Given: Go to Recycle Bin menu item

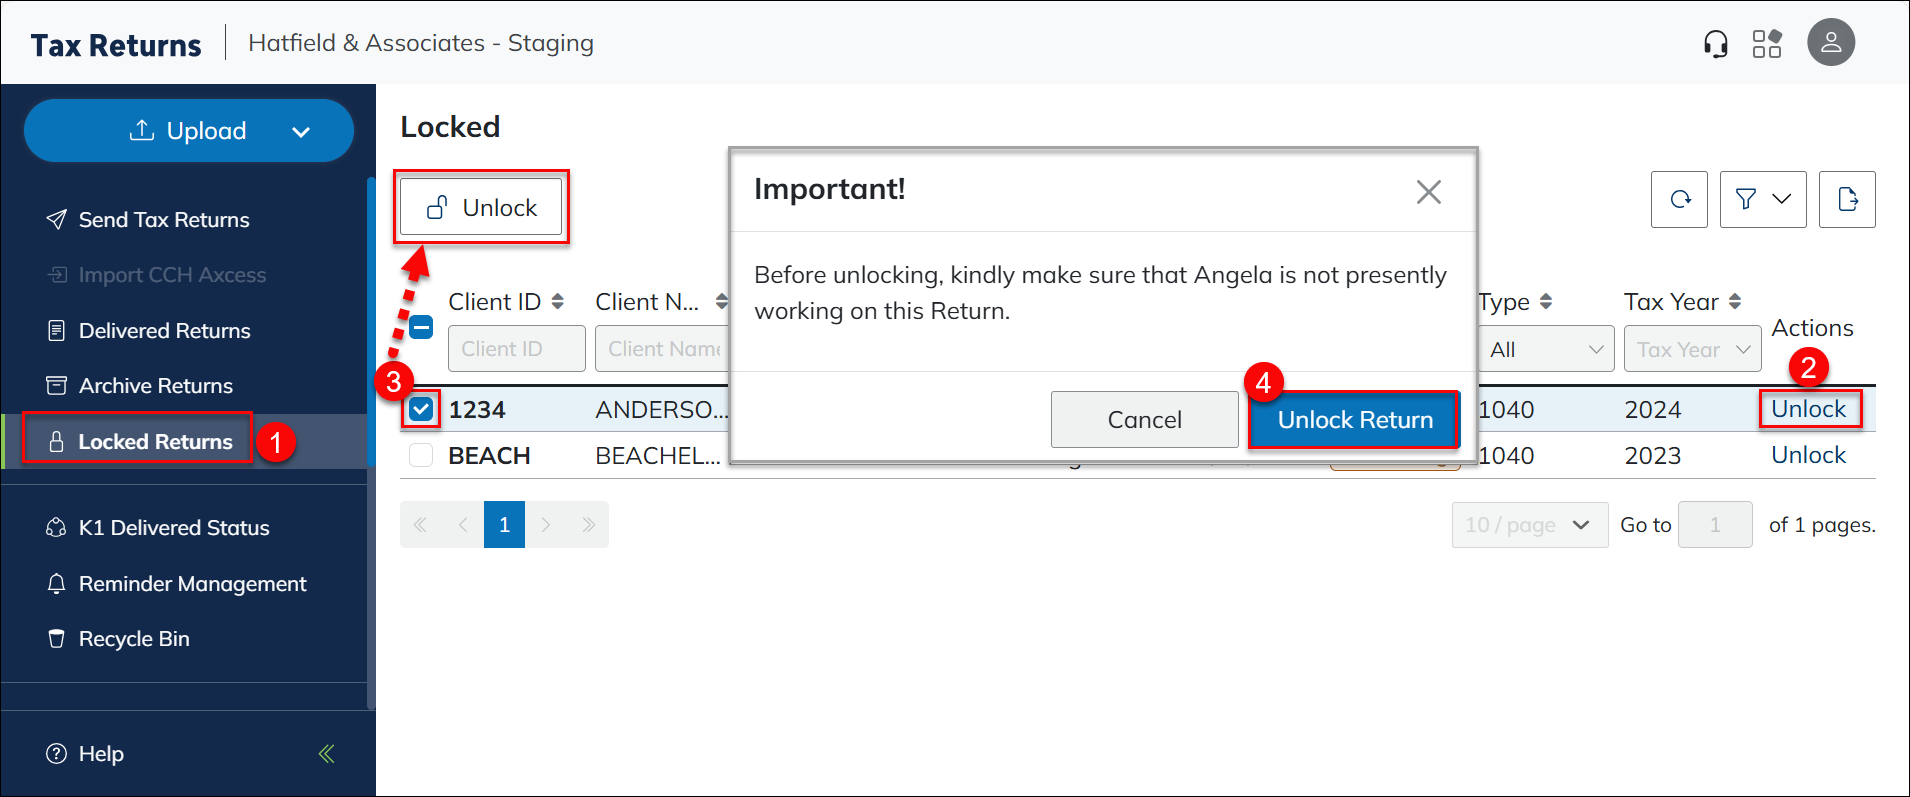Looking at the screenshot, I should [134, 639].
